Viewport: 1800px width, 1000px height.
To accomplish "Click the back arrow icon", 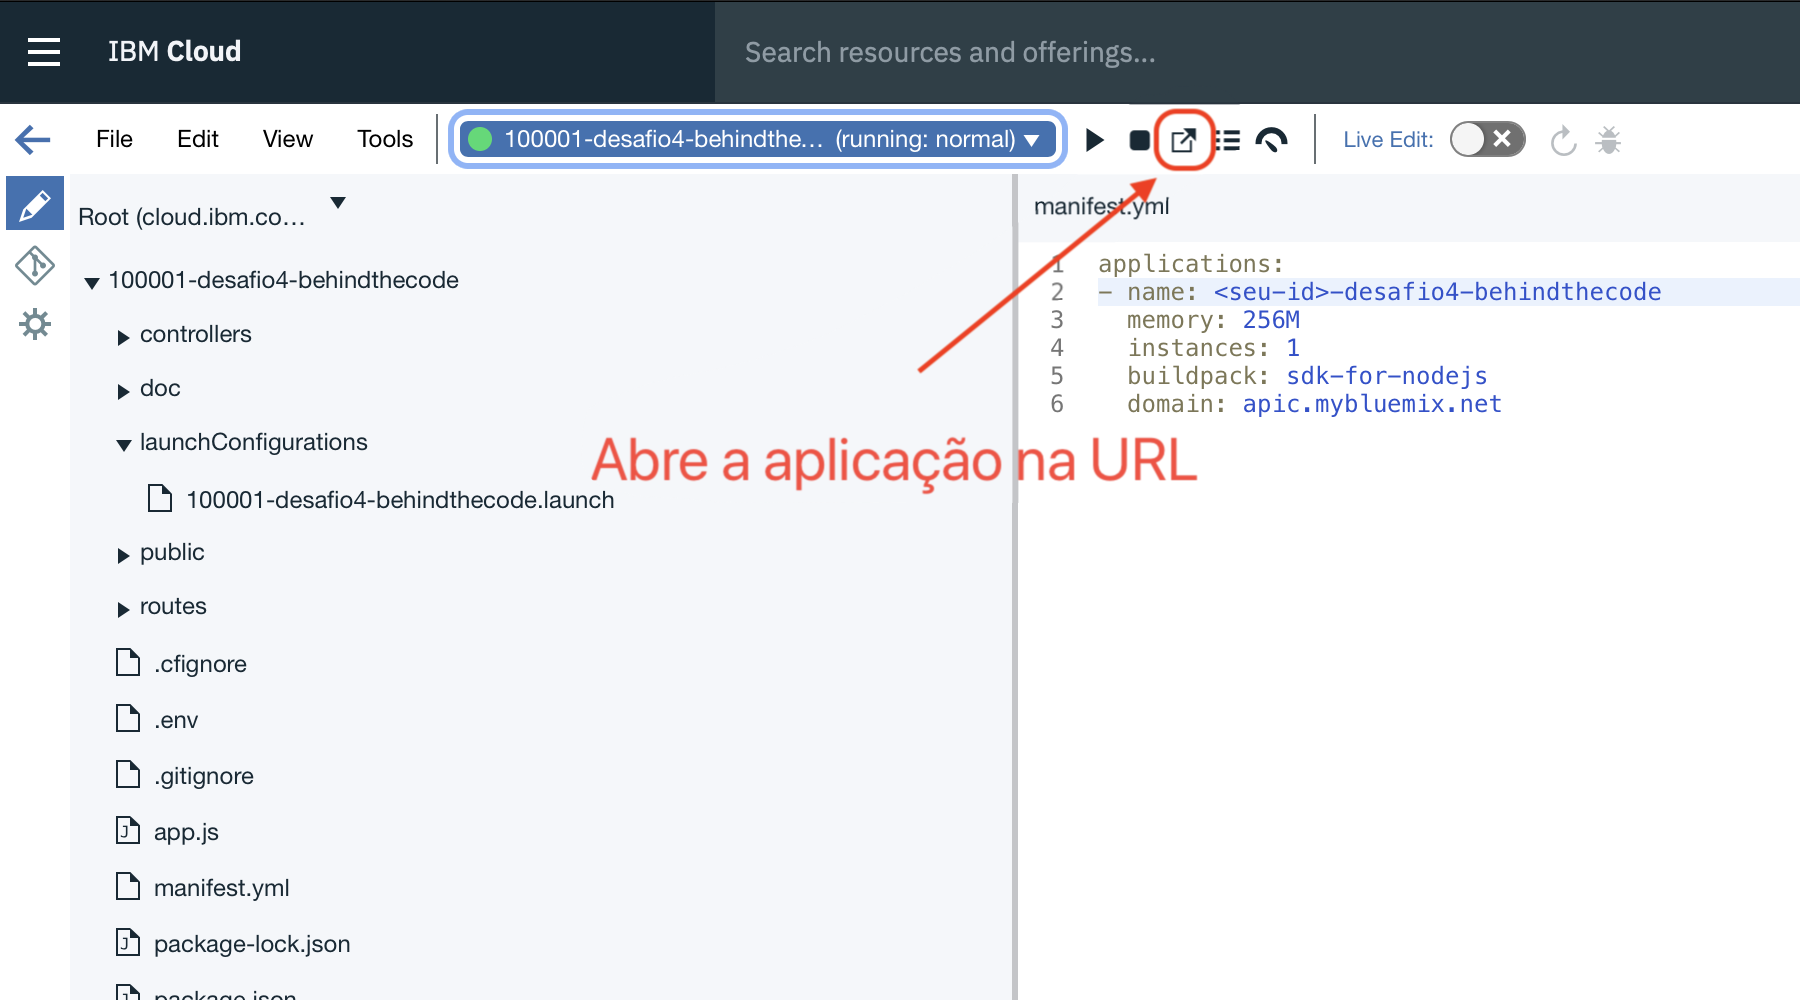I will (33, 139).
